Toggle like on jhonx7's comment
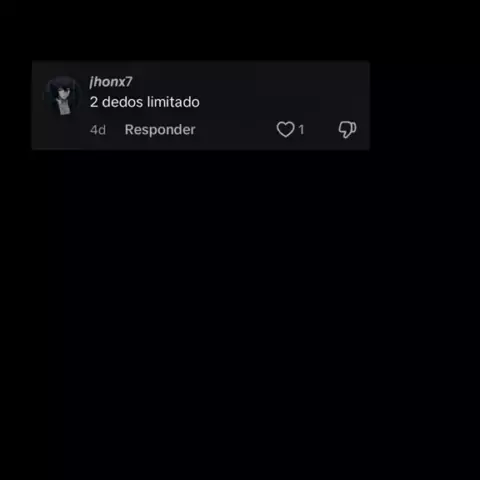The height and width of the screenshot is (480, 480). click(286, 130)
